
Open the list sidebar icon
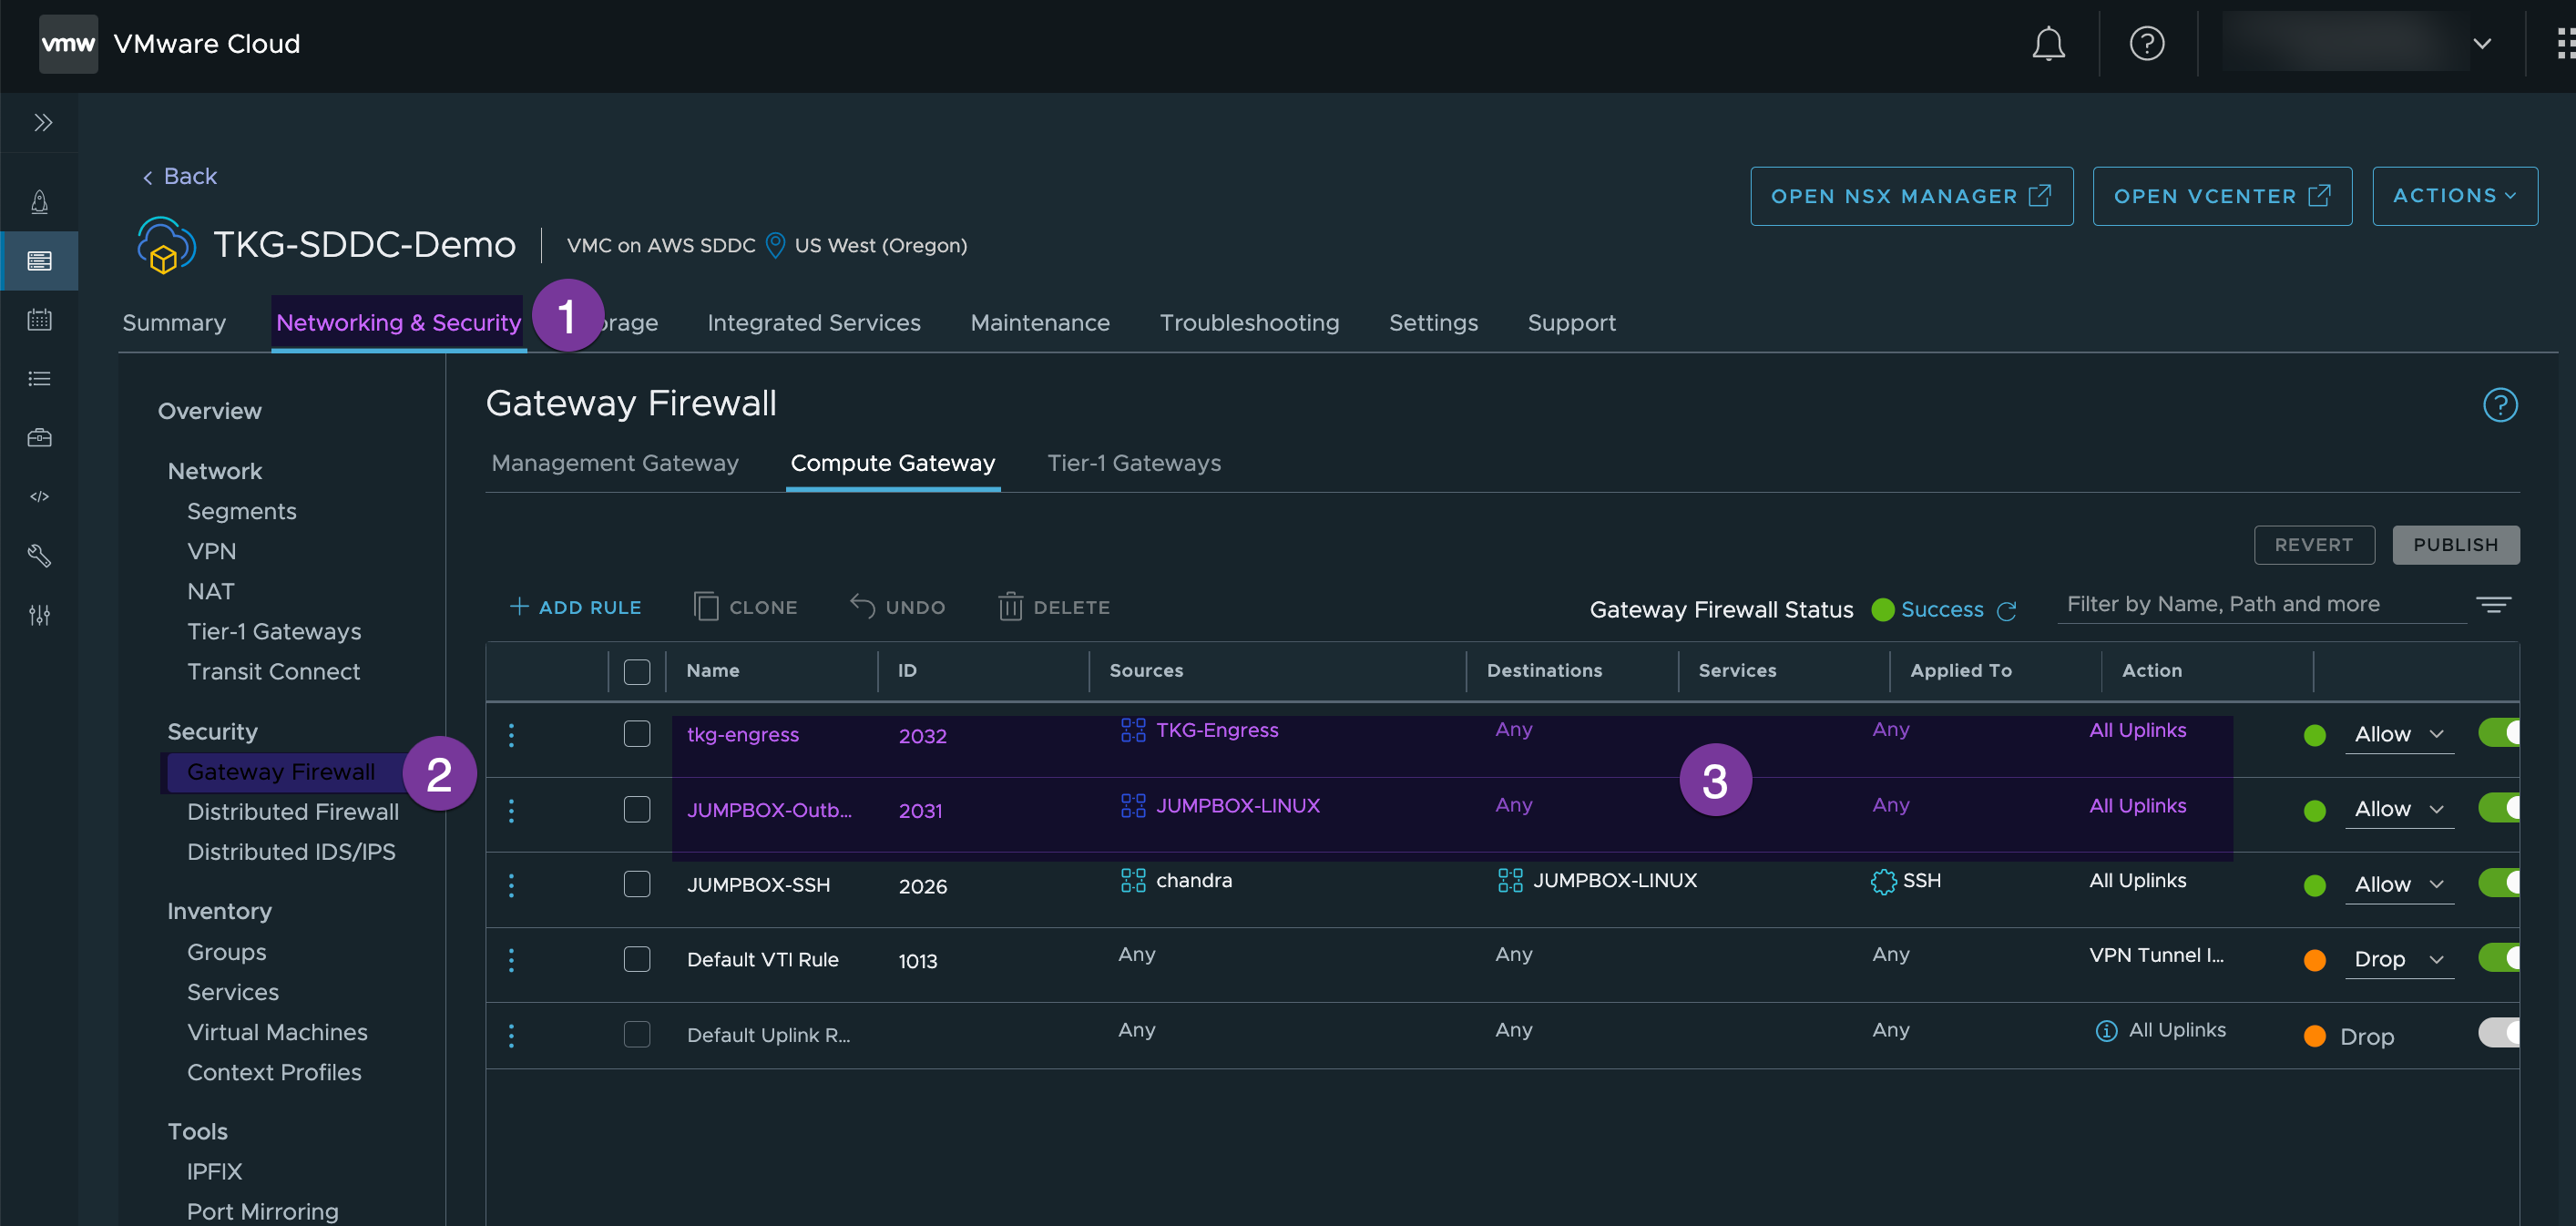[39, 379]
